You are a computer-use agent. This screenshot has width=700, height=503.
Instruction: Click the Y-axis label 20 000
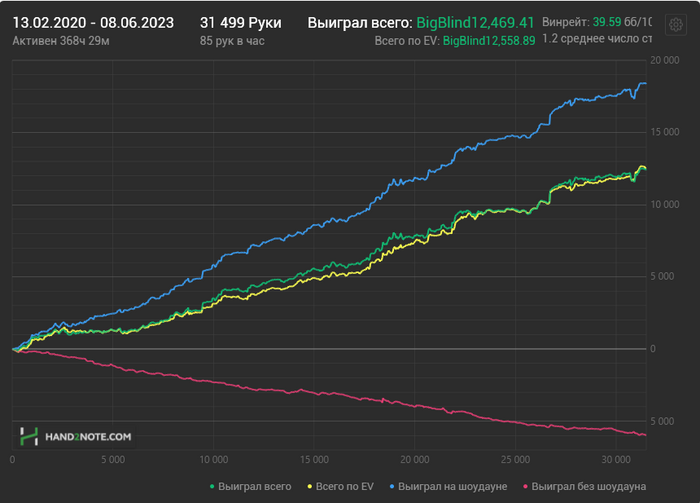[x=665, y=60]
